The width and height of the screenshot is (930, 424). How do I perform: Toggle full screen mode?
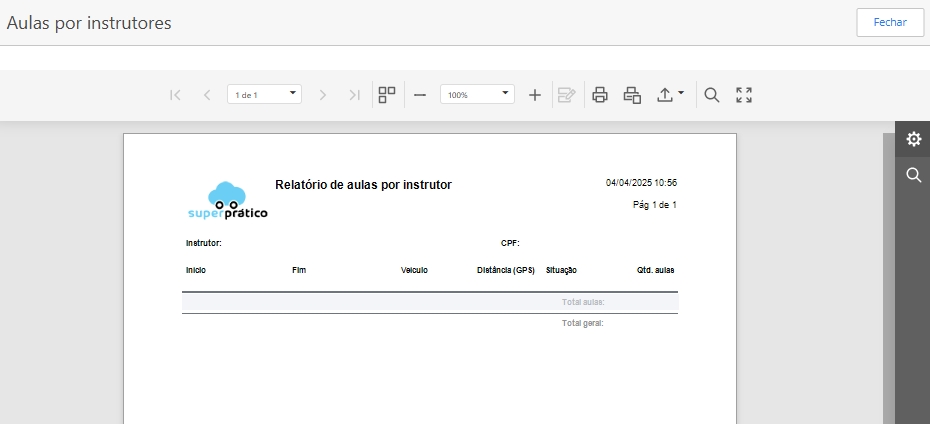[744, 95]
